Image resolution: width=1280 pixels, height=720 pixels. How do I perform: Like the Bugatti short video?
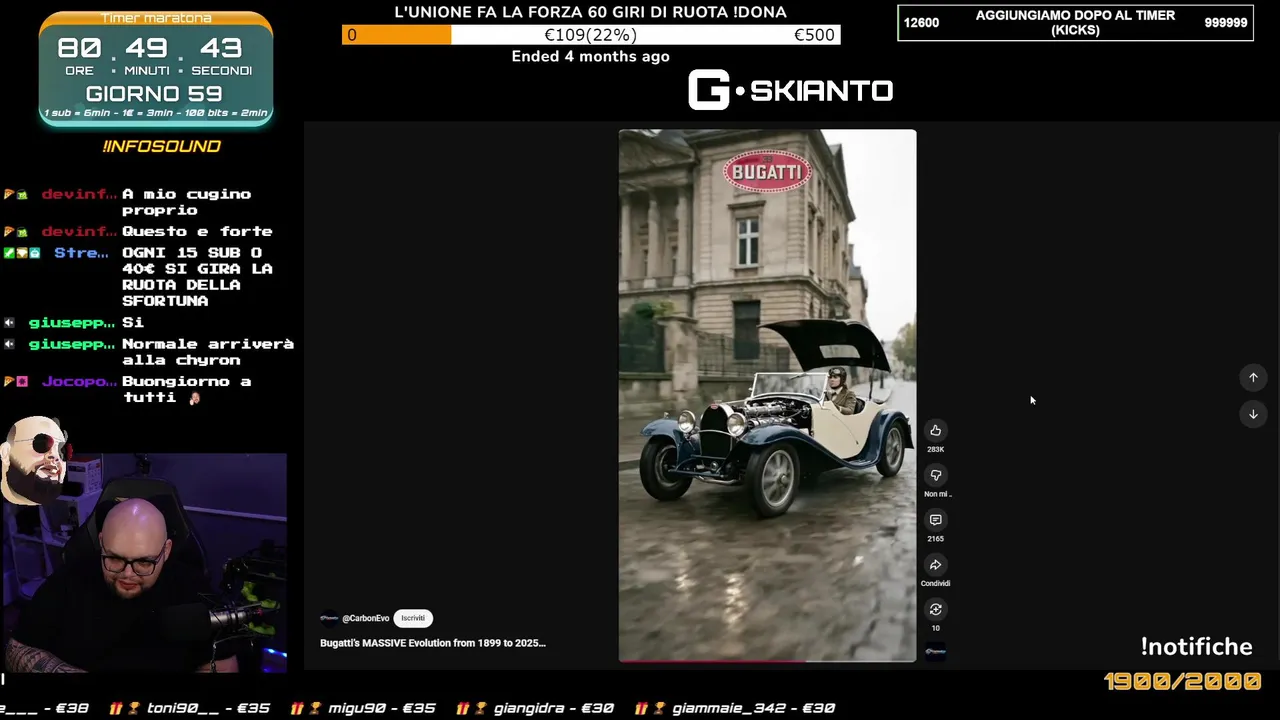[935, 431]
